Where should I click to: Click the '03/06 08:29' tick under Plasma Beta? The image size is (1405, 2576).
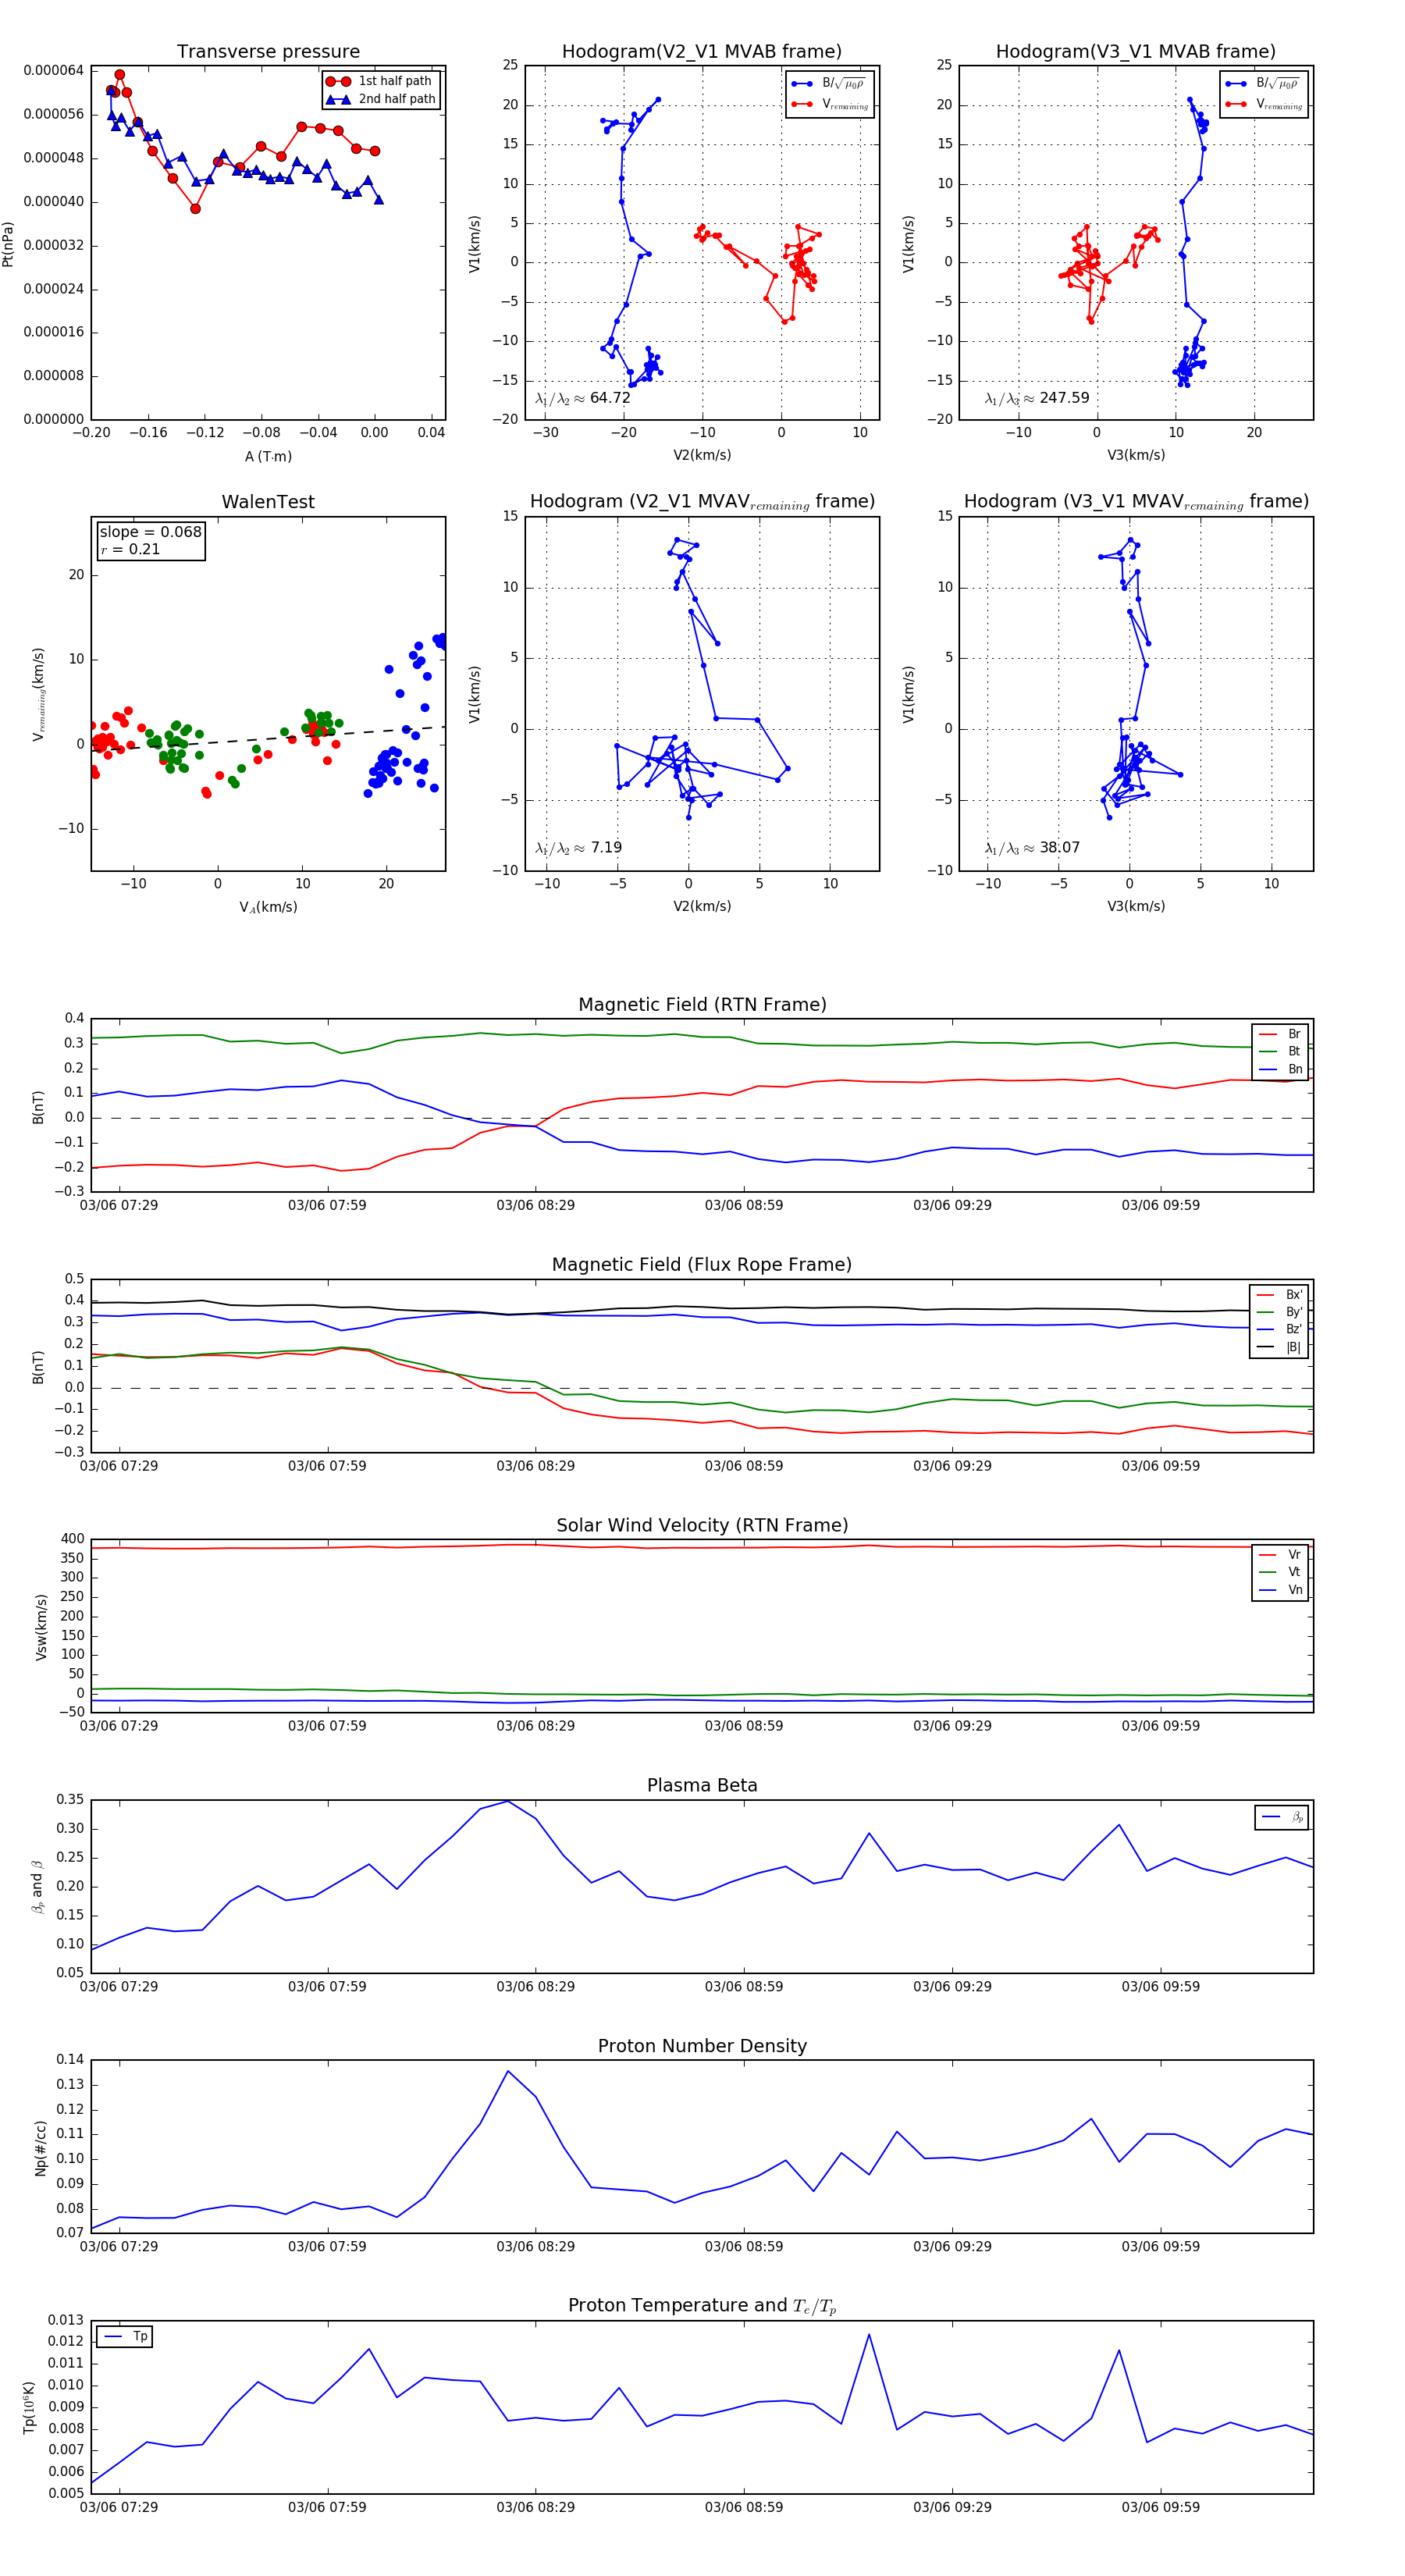coord(535,1987)
